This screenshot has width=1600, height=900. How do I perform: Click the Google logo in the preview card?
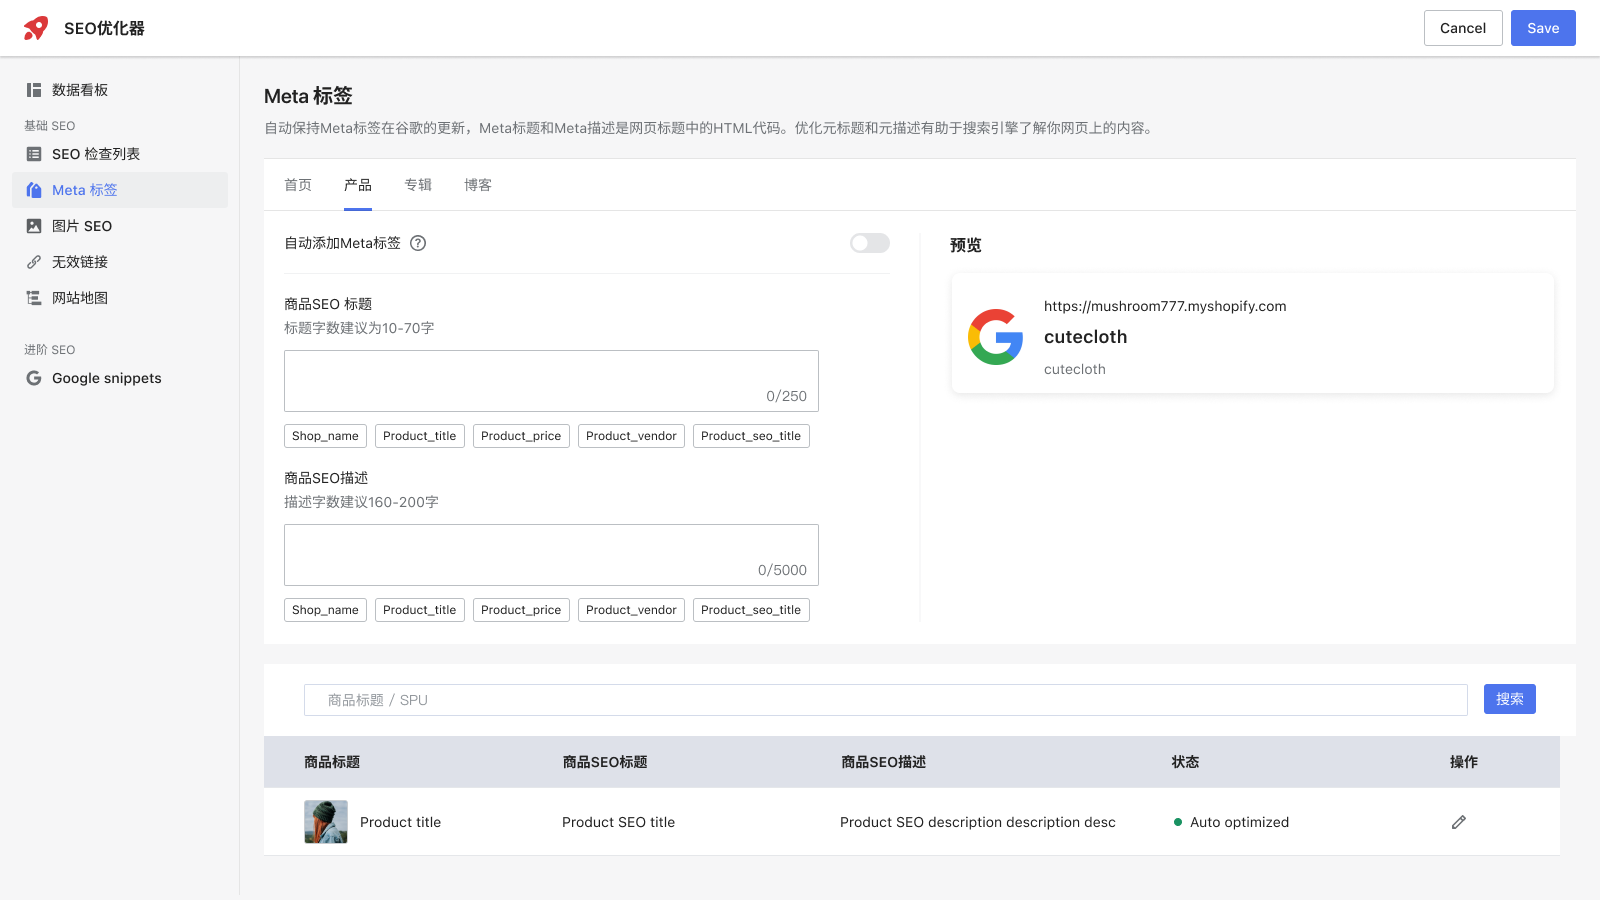pyautogui.click(x=996, y=337)
